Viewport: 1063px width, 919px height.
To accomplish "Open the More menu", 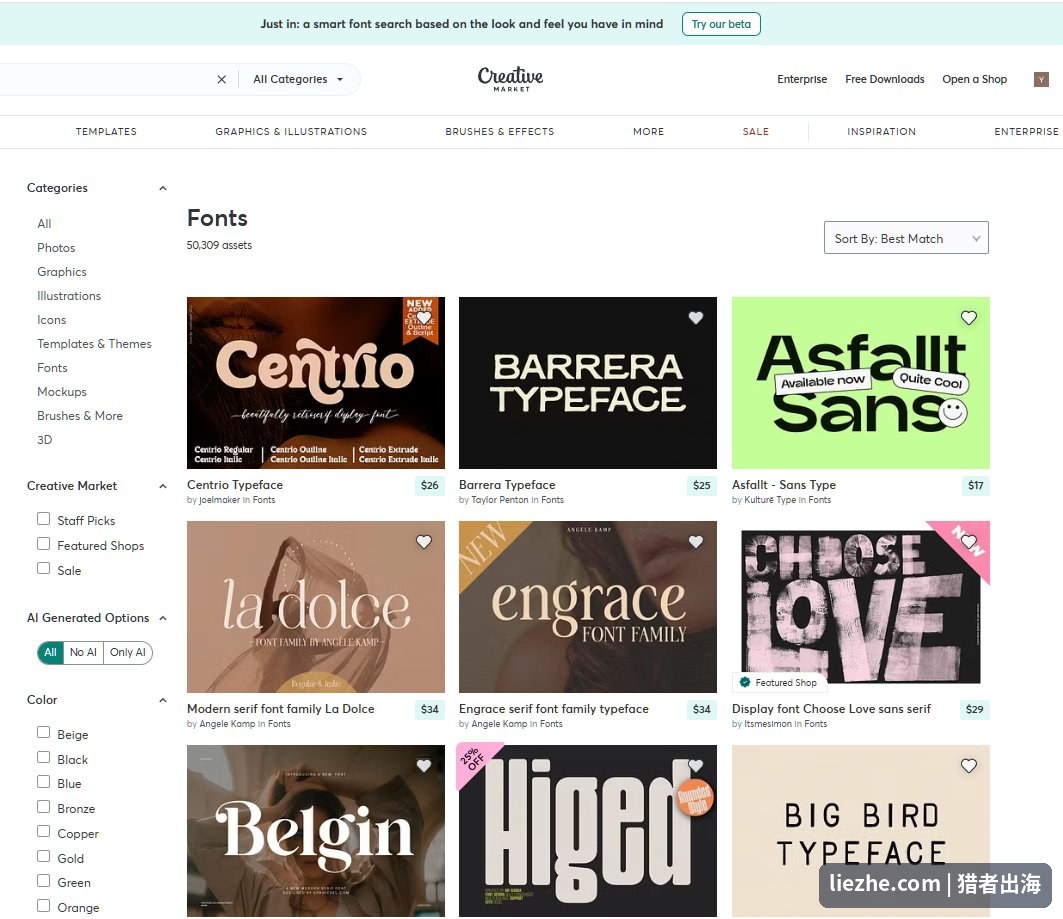I will click(648, 131).
